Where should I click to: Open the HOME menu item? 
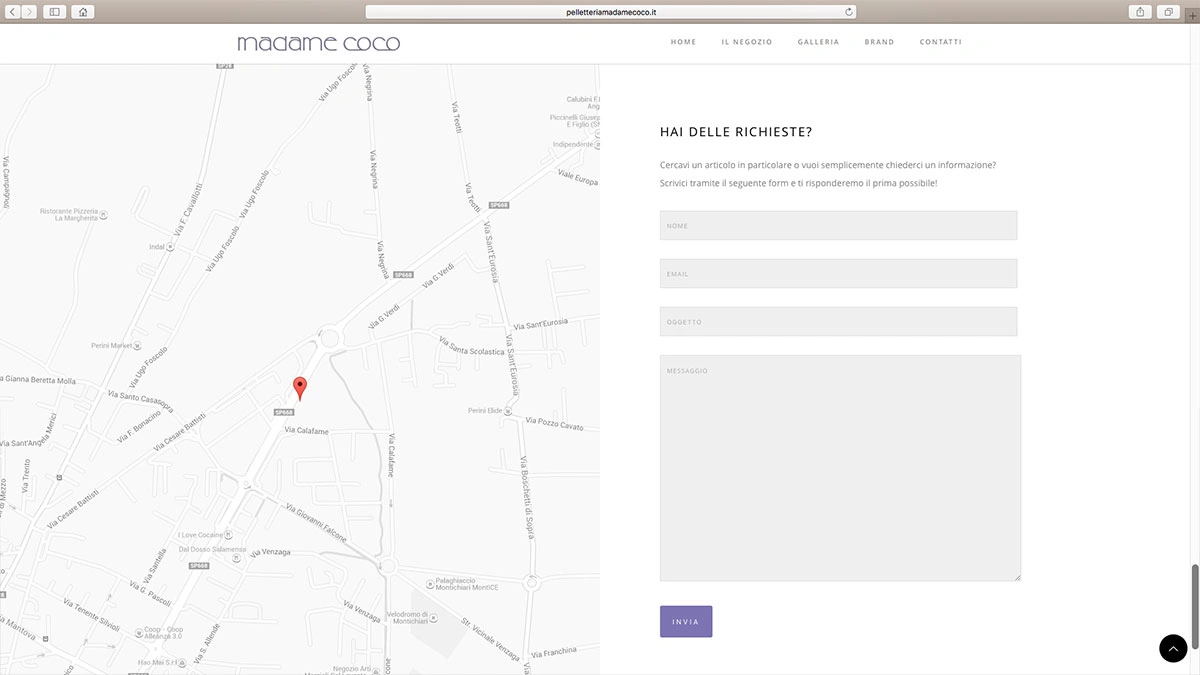click(684, 42)
